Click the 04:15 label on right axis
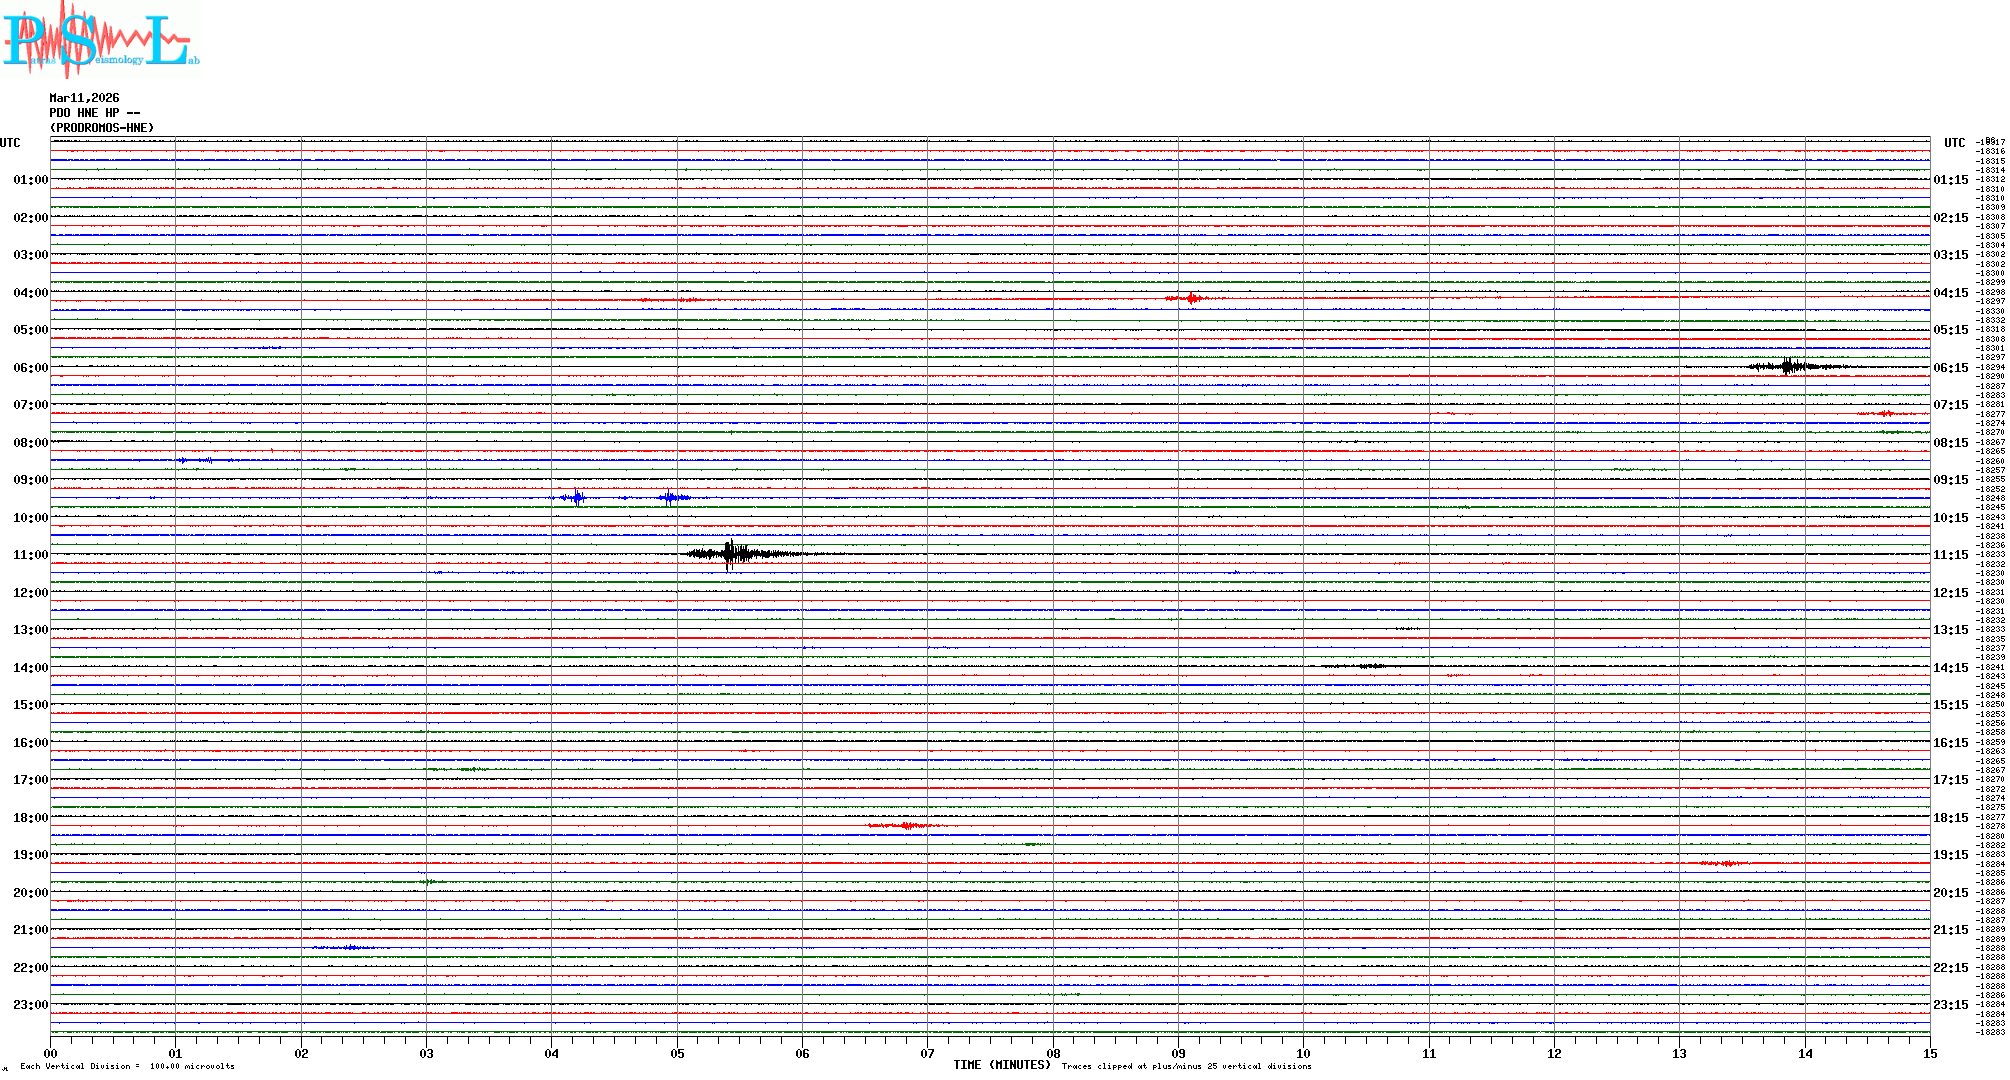This screenshot has height=1080, width=2010. point(1950,293)
